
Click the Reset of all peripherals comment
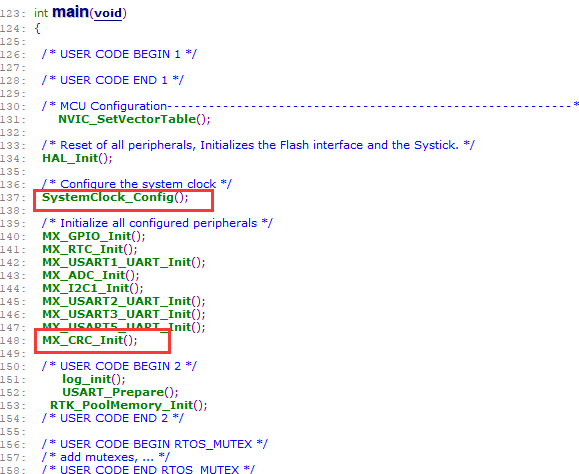click(258, 145)
